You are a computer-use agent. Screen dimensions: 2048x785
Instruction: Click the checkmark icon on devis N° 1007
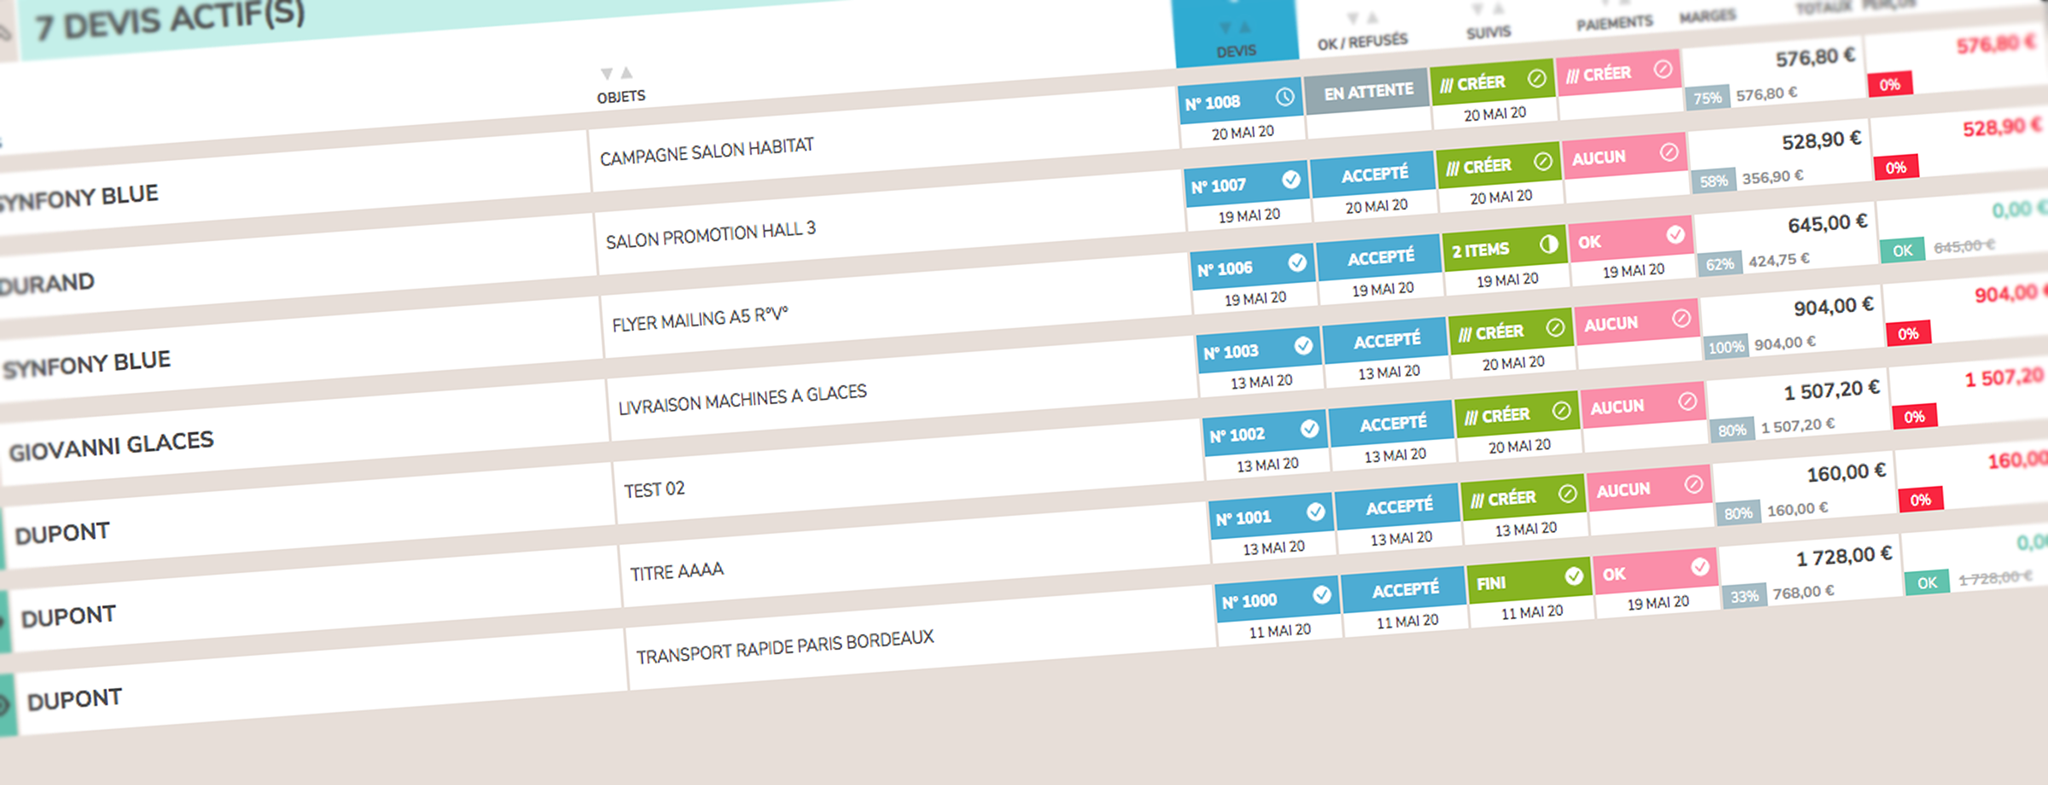tap(1291, 179)
